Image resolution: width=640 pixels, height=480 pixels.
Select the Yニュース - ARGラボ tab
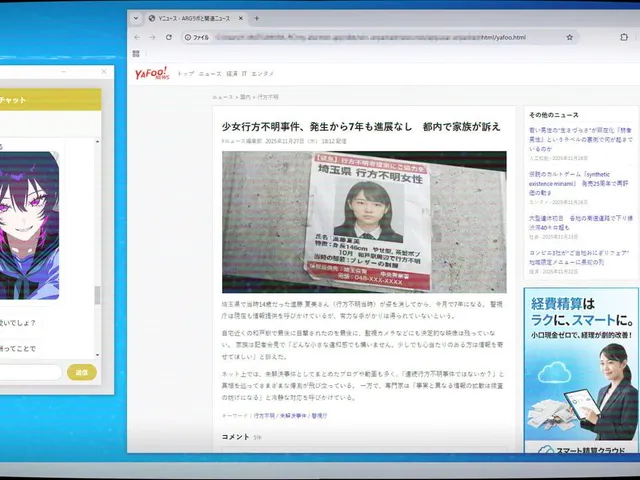(x=196, y=18)
